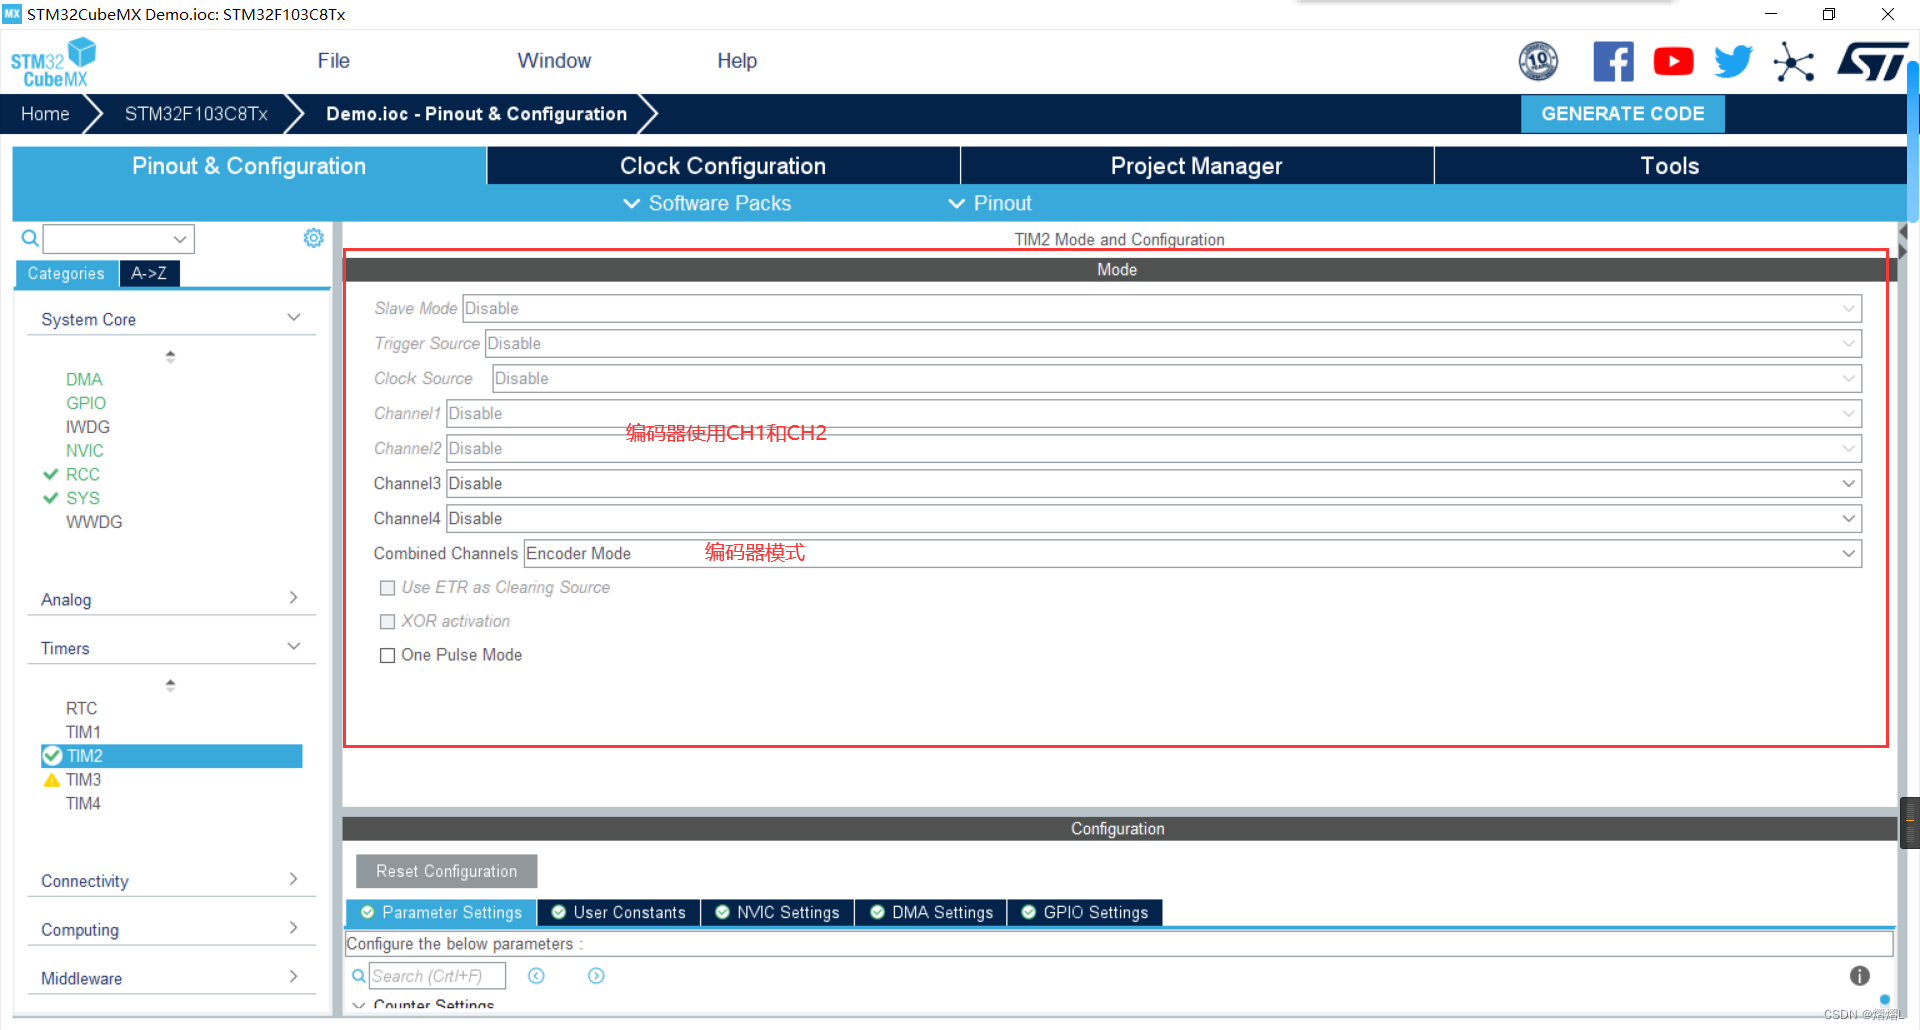
Task: Open the Software Packs menu
Action: pyautogui.click(x=707, y=203)
